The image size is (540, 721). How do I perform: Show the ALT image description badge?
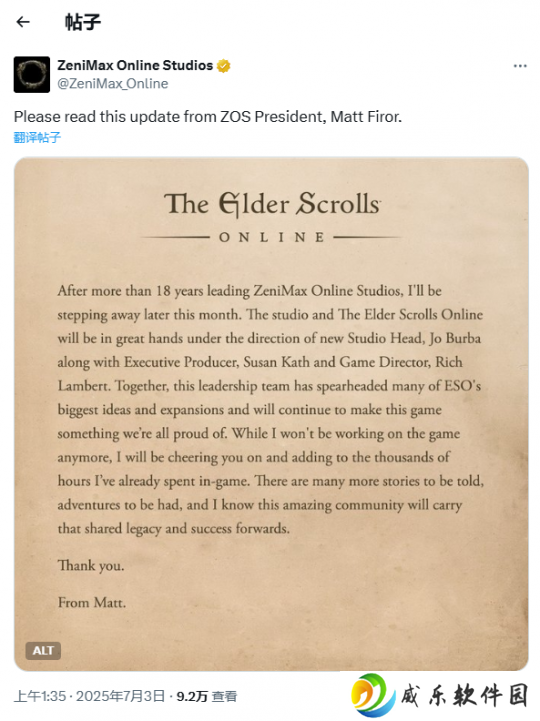tap(43, 651)
